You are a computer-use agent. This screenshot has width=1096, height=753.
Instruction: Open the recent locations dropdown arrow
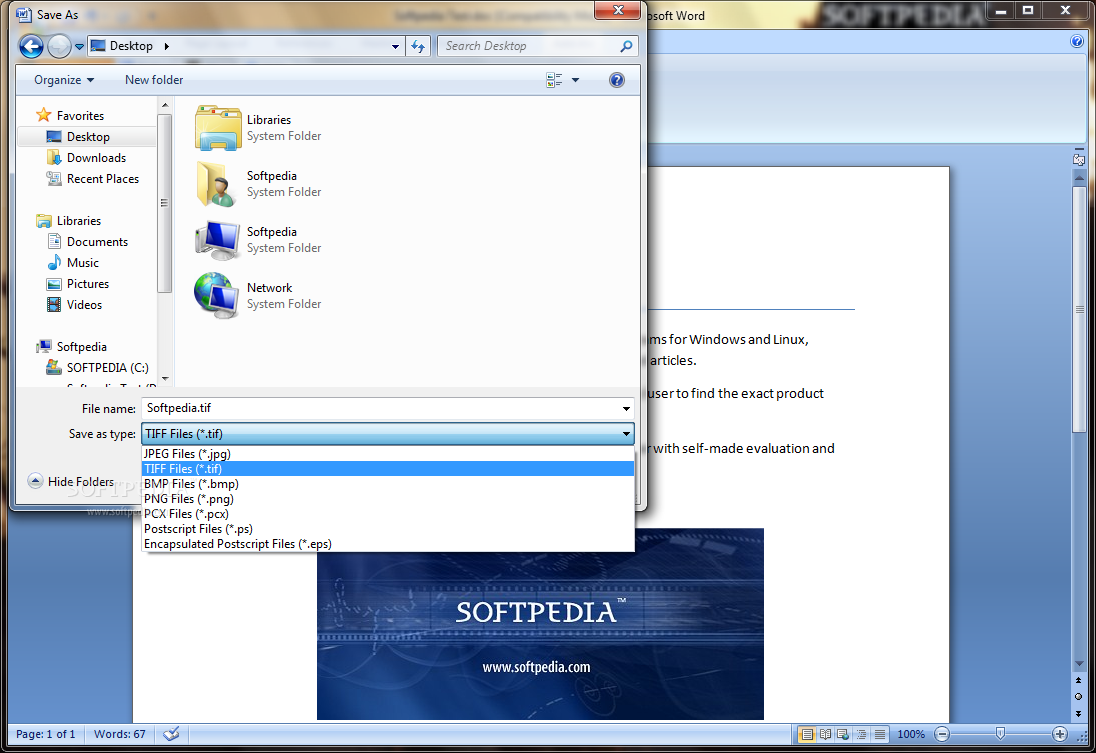[x=79, y=47]
